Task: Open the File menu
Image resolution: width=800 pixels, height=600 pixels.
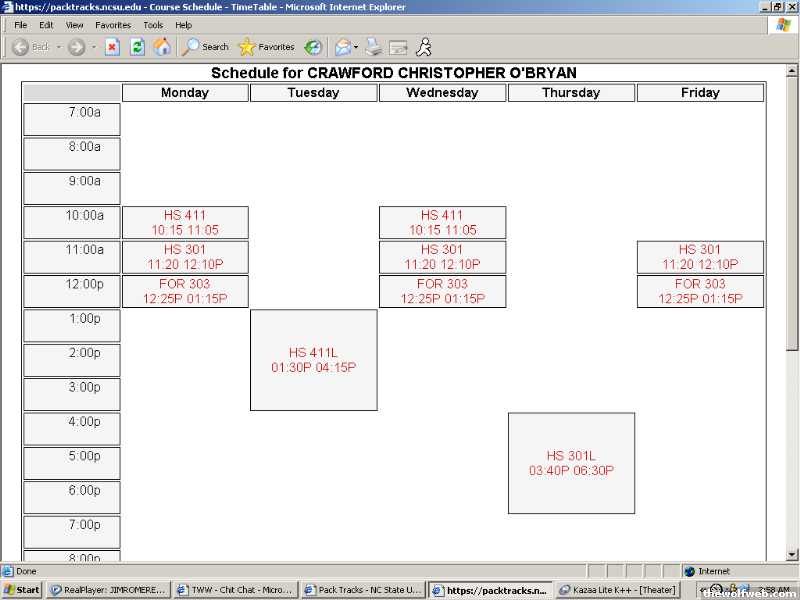Action: [20, 25]
